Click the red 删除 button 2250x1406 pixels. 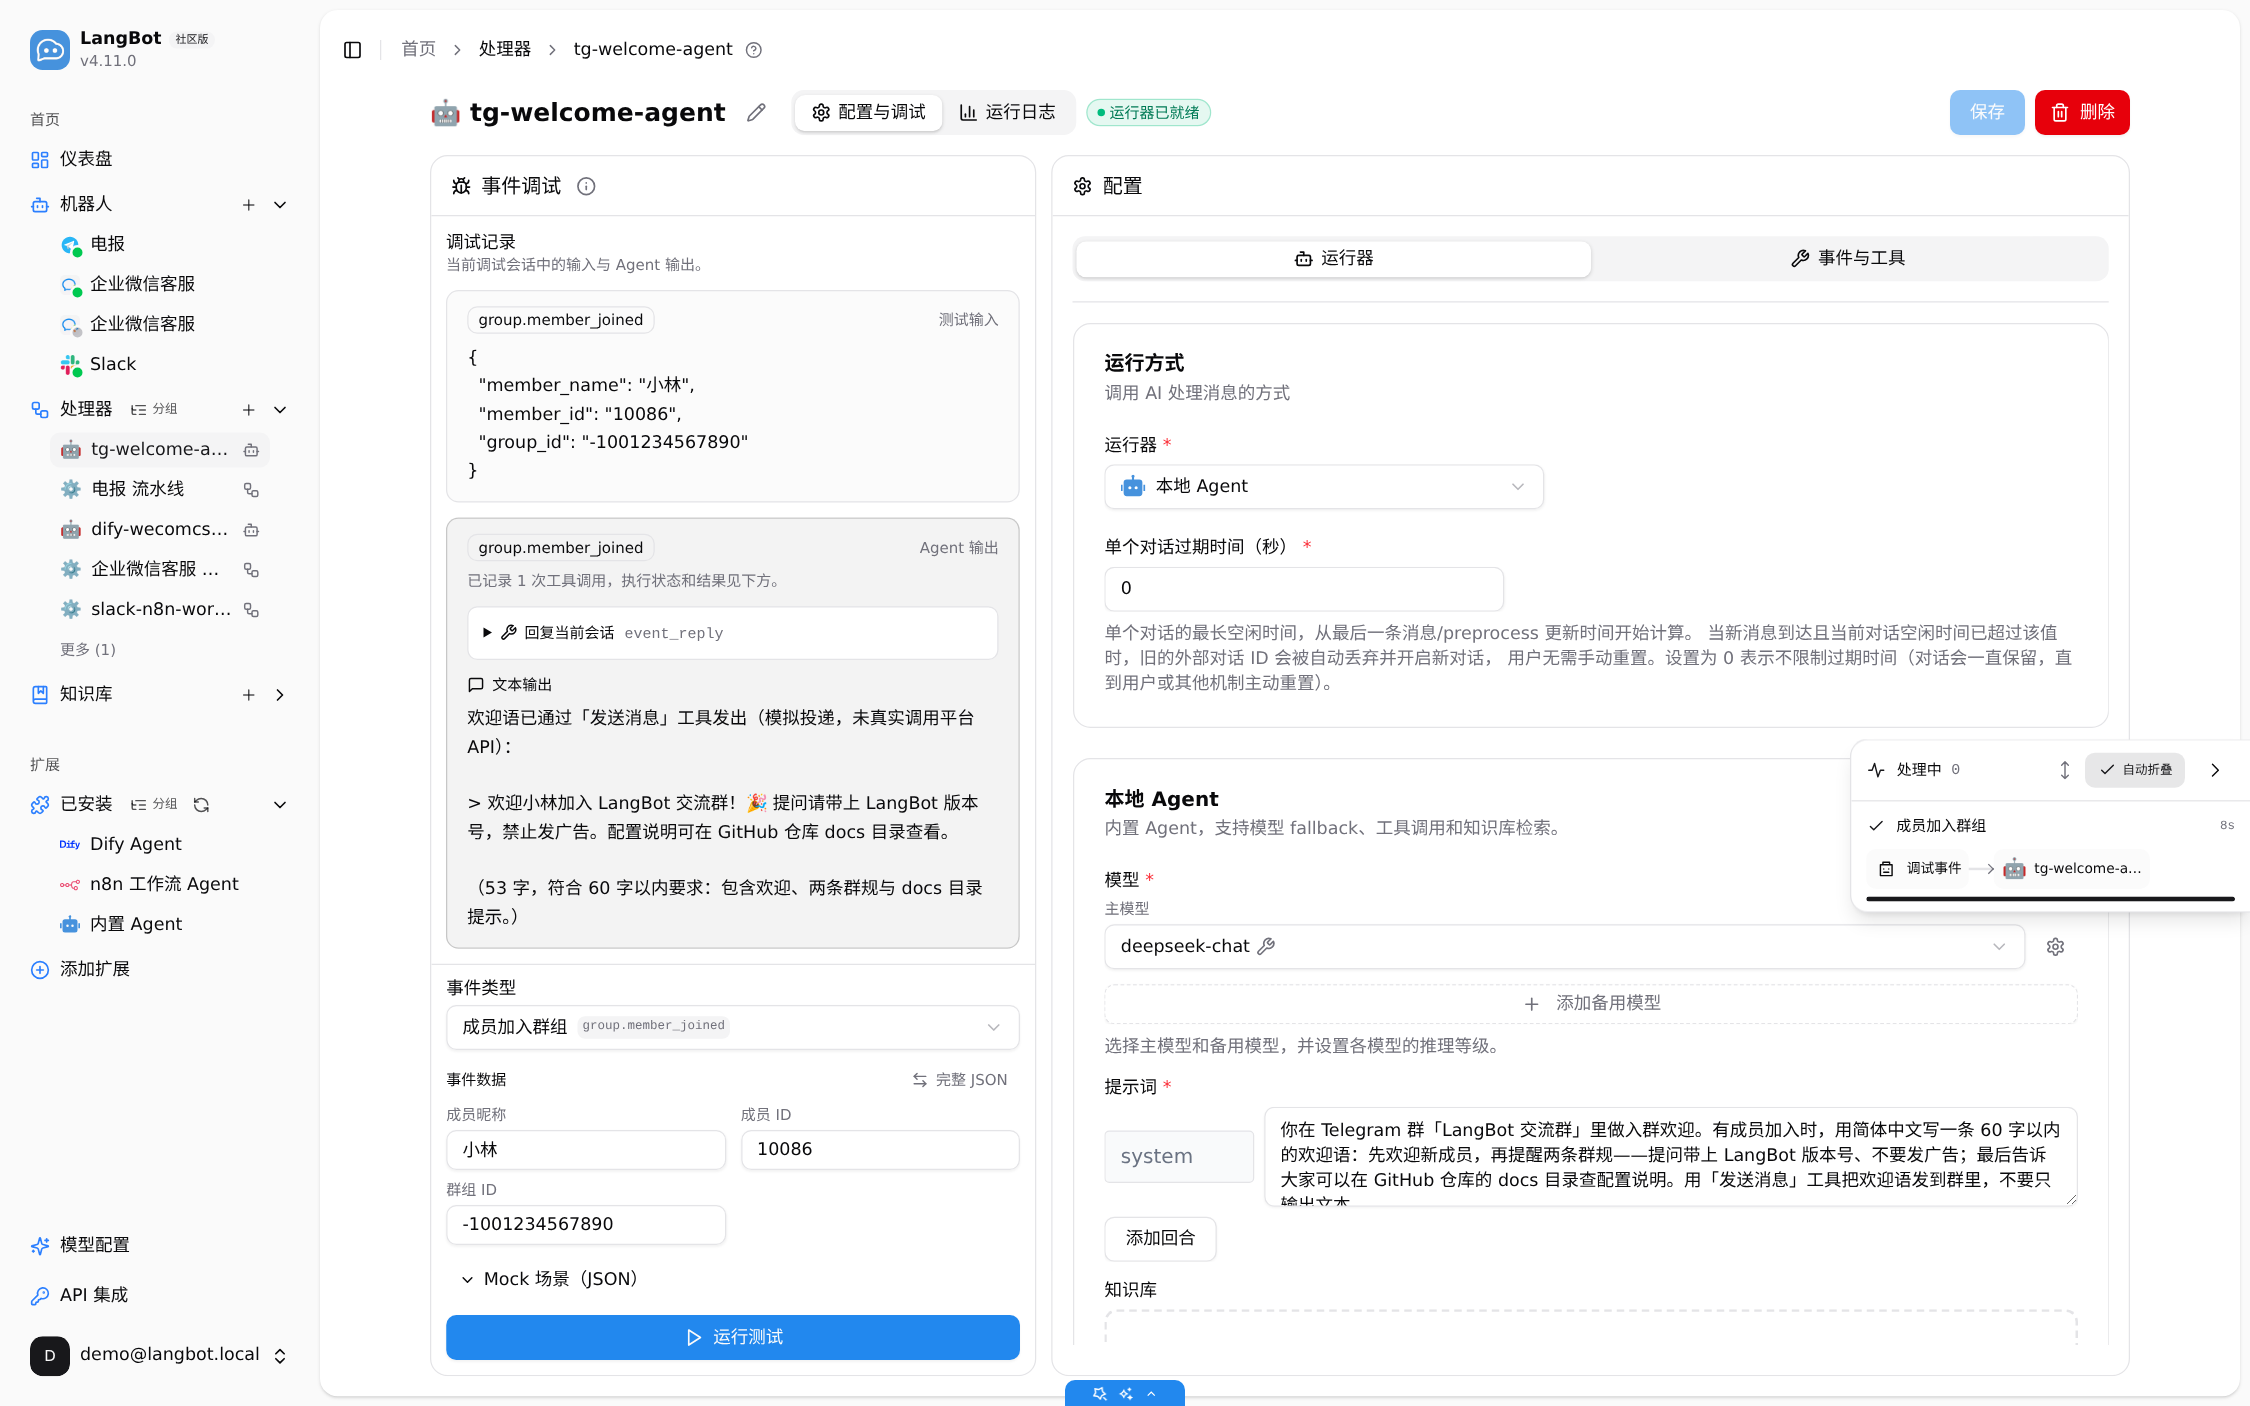click(2082, 113)
